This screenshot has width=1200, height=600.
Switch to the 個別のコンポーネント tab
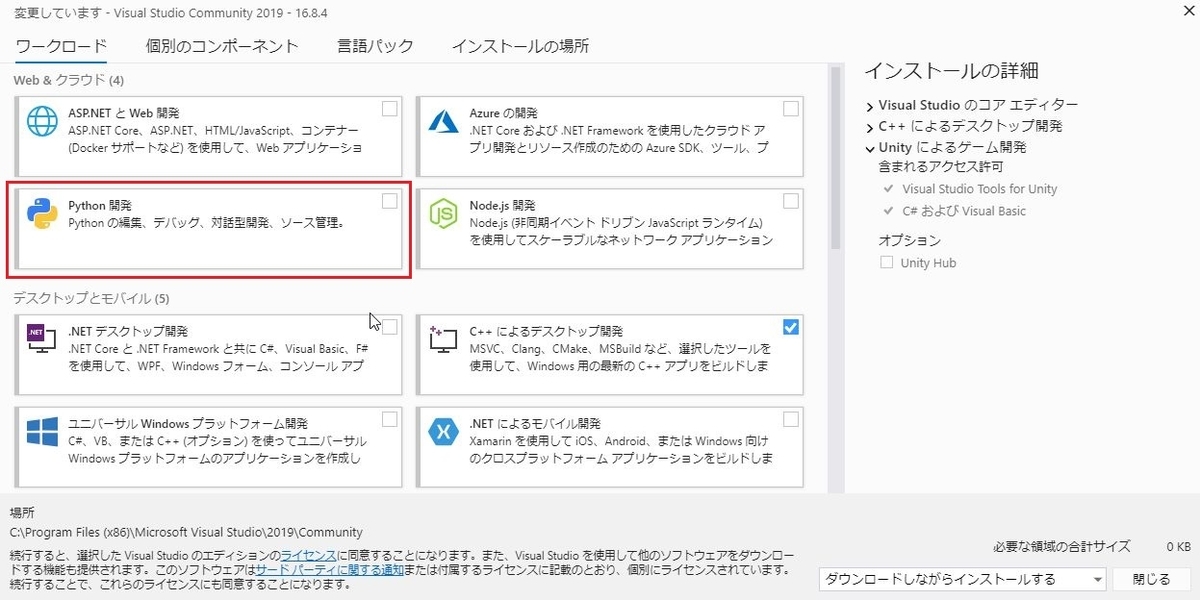pos(222,45)
